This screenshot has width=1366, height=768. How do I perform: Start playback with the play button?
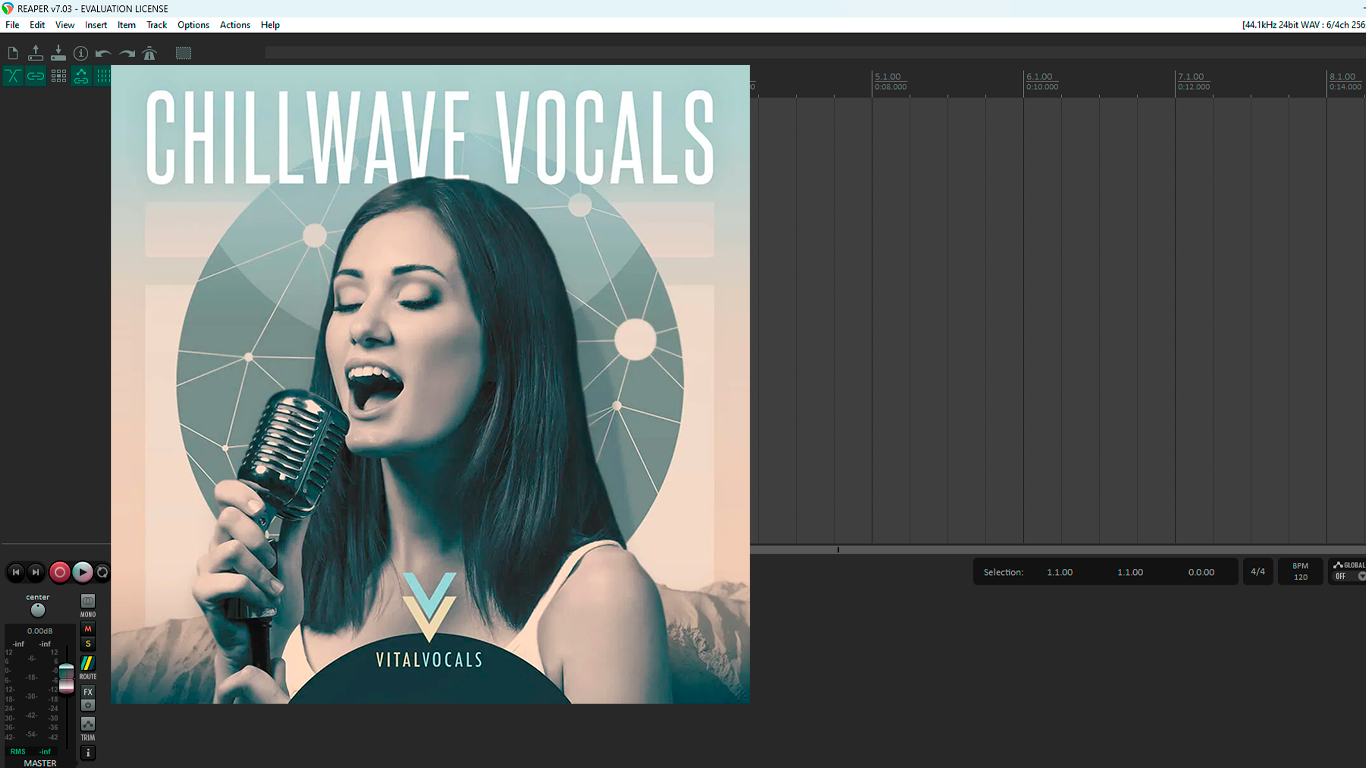[83, 572]
